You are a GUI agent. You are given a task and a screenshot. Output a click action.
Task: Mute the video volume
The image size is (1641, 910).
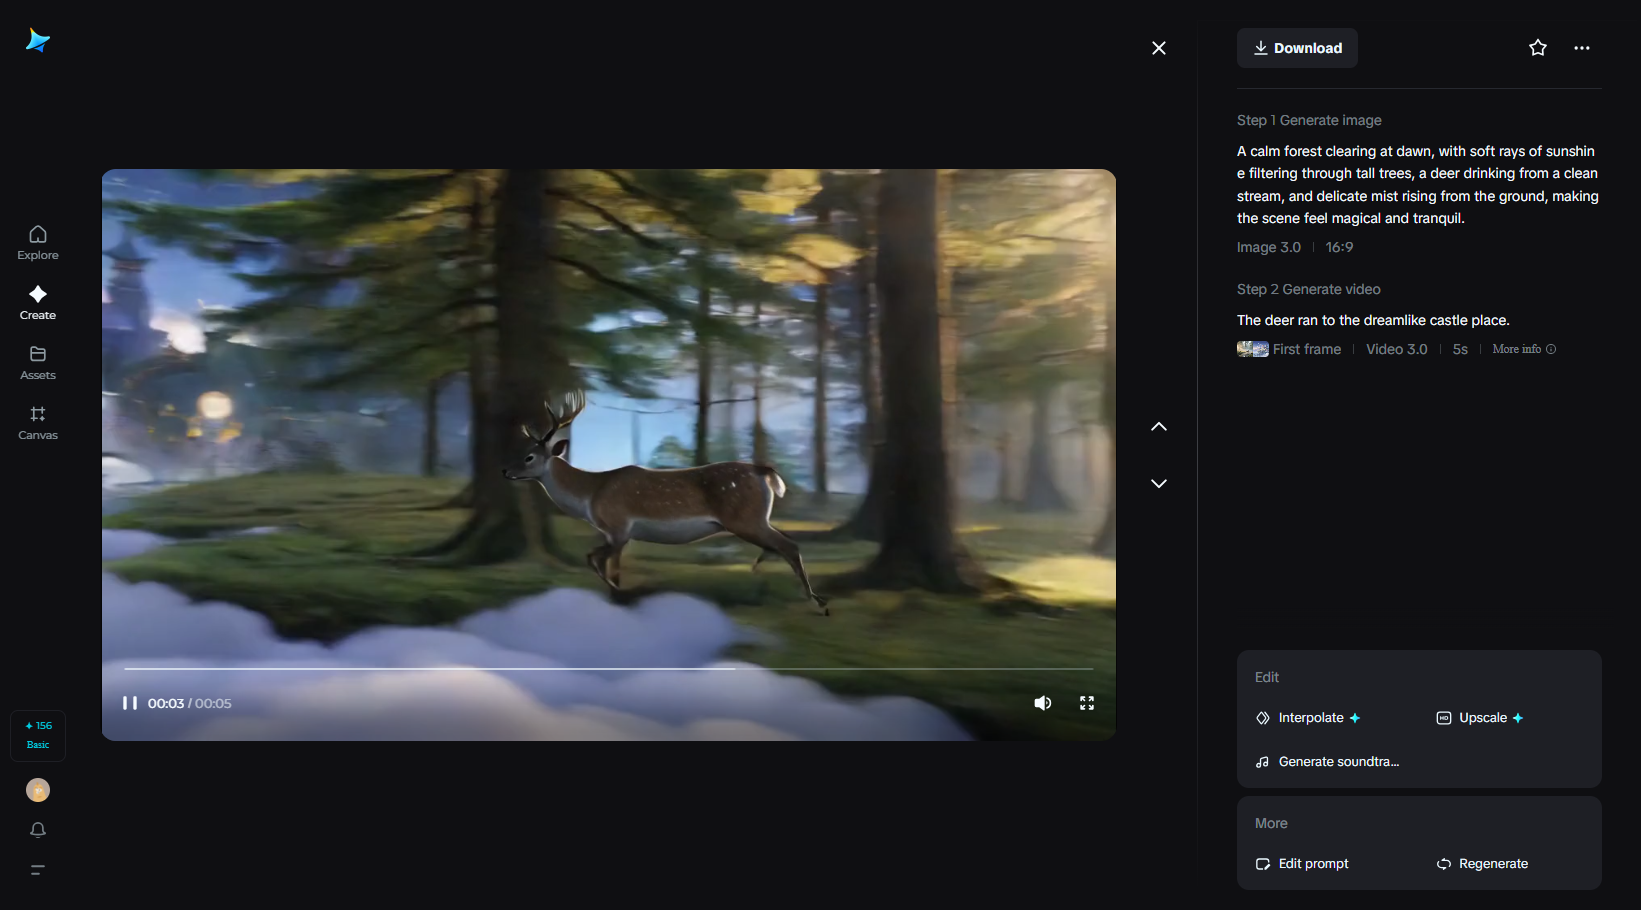click(x=1043, y=703)
